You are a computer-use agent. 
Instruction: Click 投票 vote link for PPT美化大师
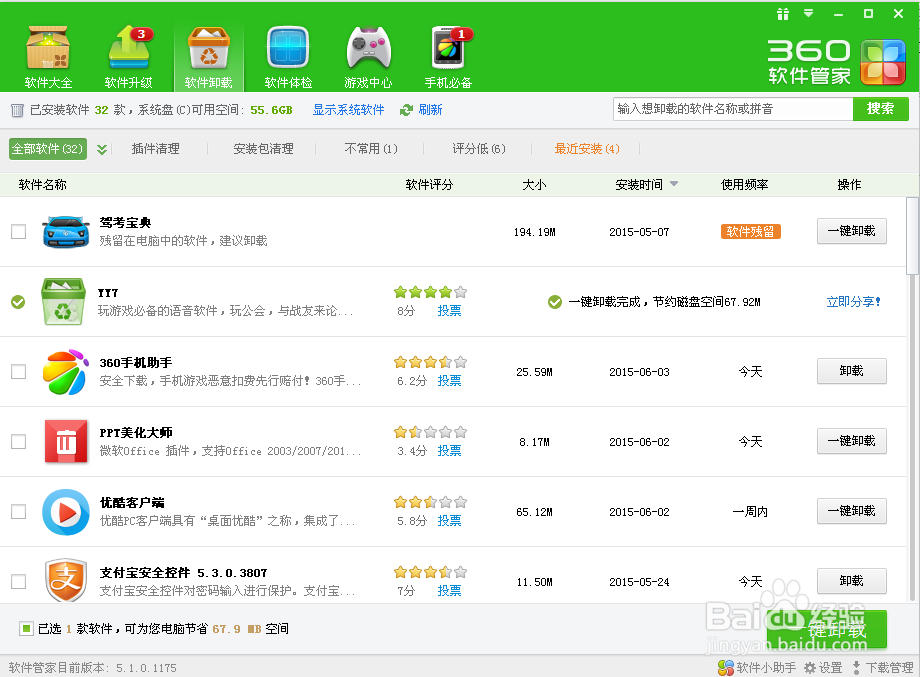449,451
